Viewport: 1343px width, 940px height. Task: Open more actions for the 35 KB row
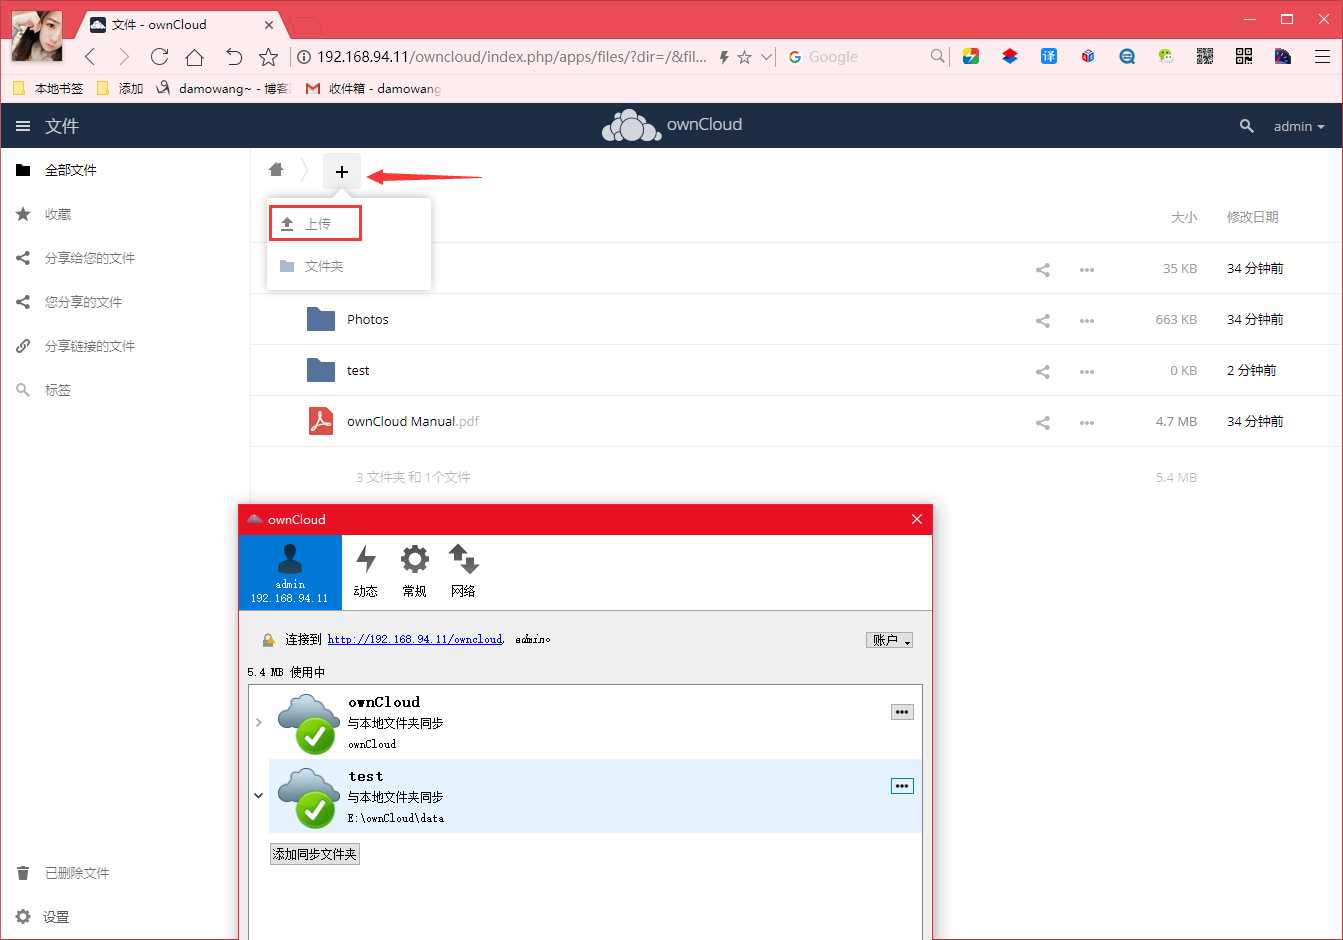(1087, 270)
